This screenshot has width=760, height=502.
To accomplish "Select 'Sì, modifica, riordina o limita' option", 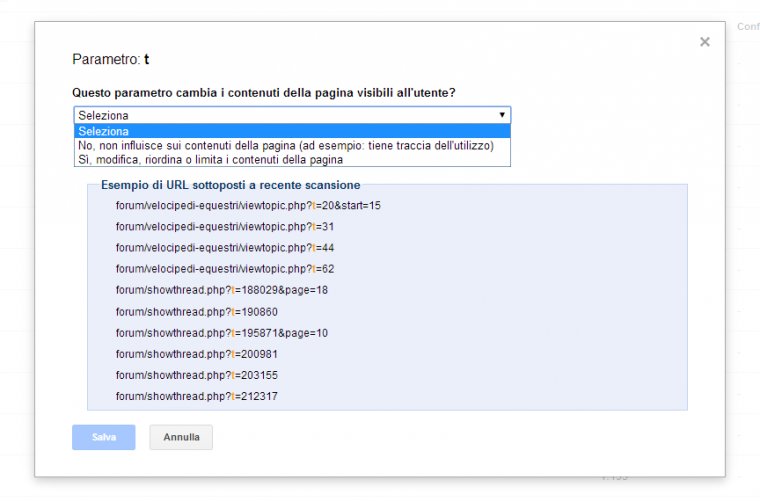I will 210,159.
